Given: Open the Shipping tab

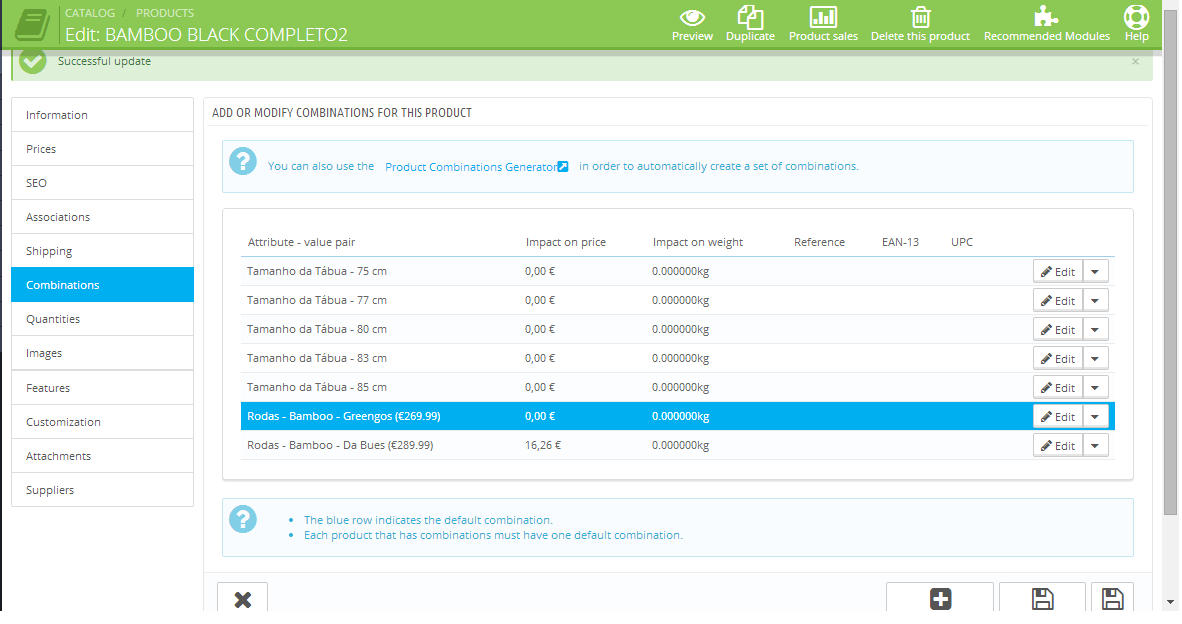Looking at the screenshot, I should (x=103, y=250).
